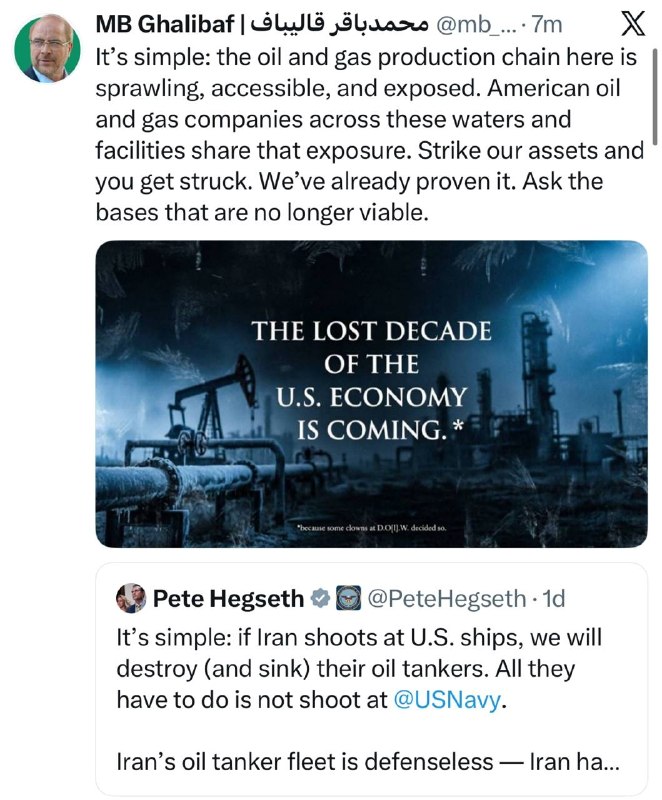The width and height of the screenshot is (662, 800).
Task: Open the @mb_... handle of Ghalibaf
Action: click(x=475, y=24)
